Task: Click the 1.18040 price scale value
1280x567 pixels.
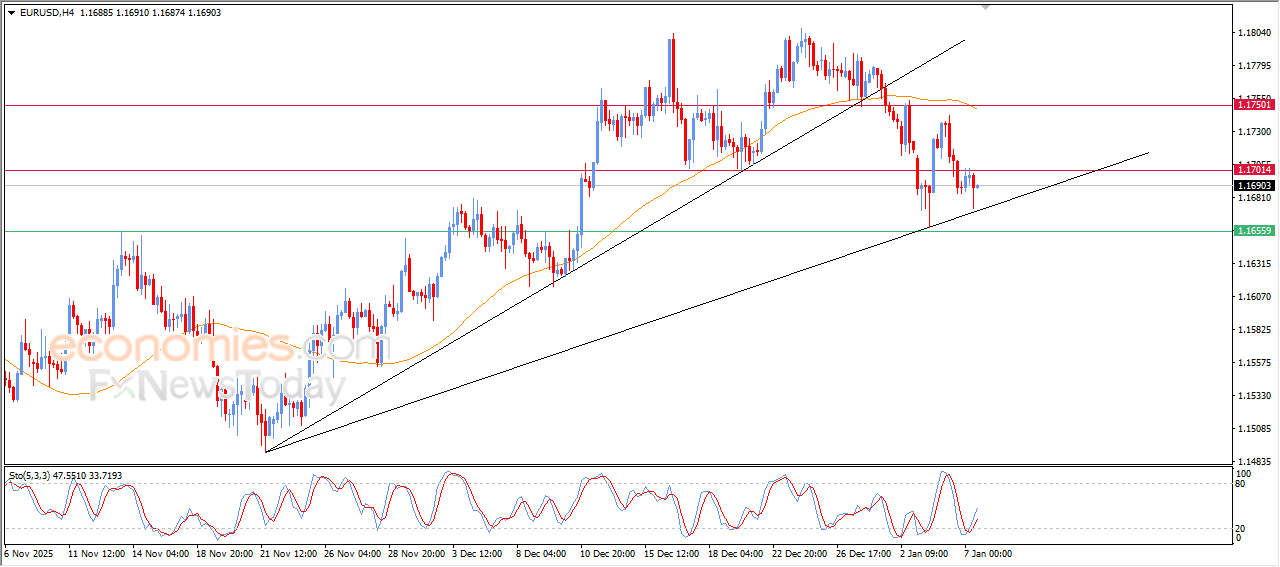Action: pyautogui.click(x=1254, y=33)
